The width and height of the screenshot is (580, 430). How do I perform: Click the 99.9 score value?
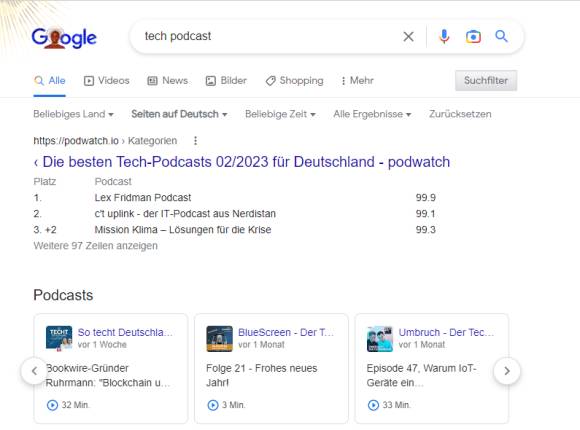(425, 198)
